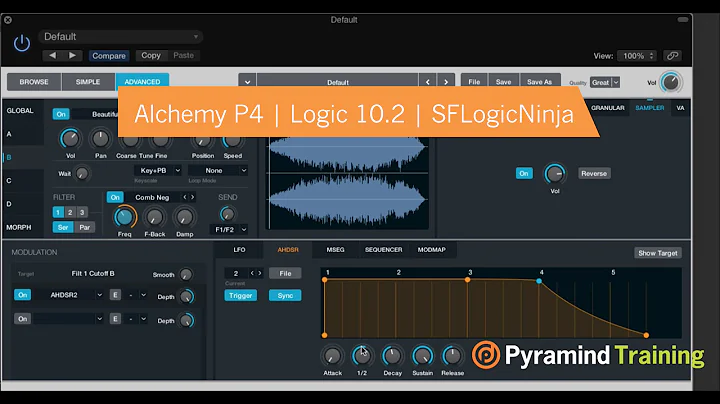Select Par filter routing
The image size is (720, 404).
84,227
